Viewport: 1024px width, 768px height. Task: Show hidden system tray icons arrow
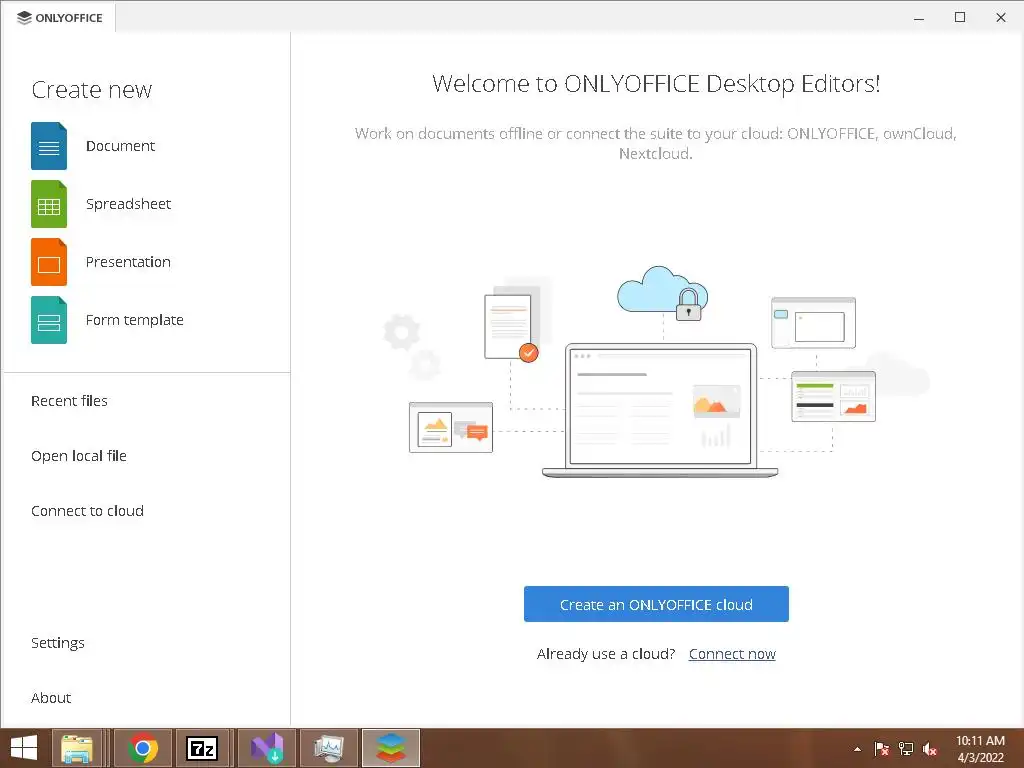click(x=857, y=749)
